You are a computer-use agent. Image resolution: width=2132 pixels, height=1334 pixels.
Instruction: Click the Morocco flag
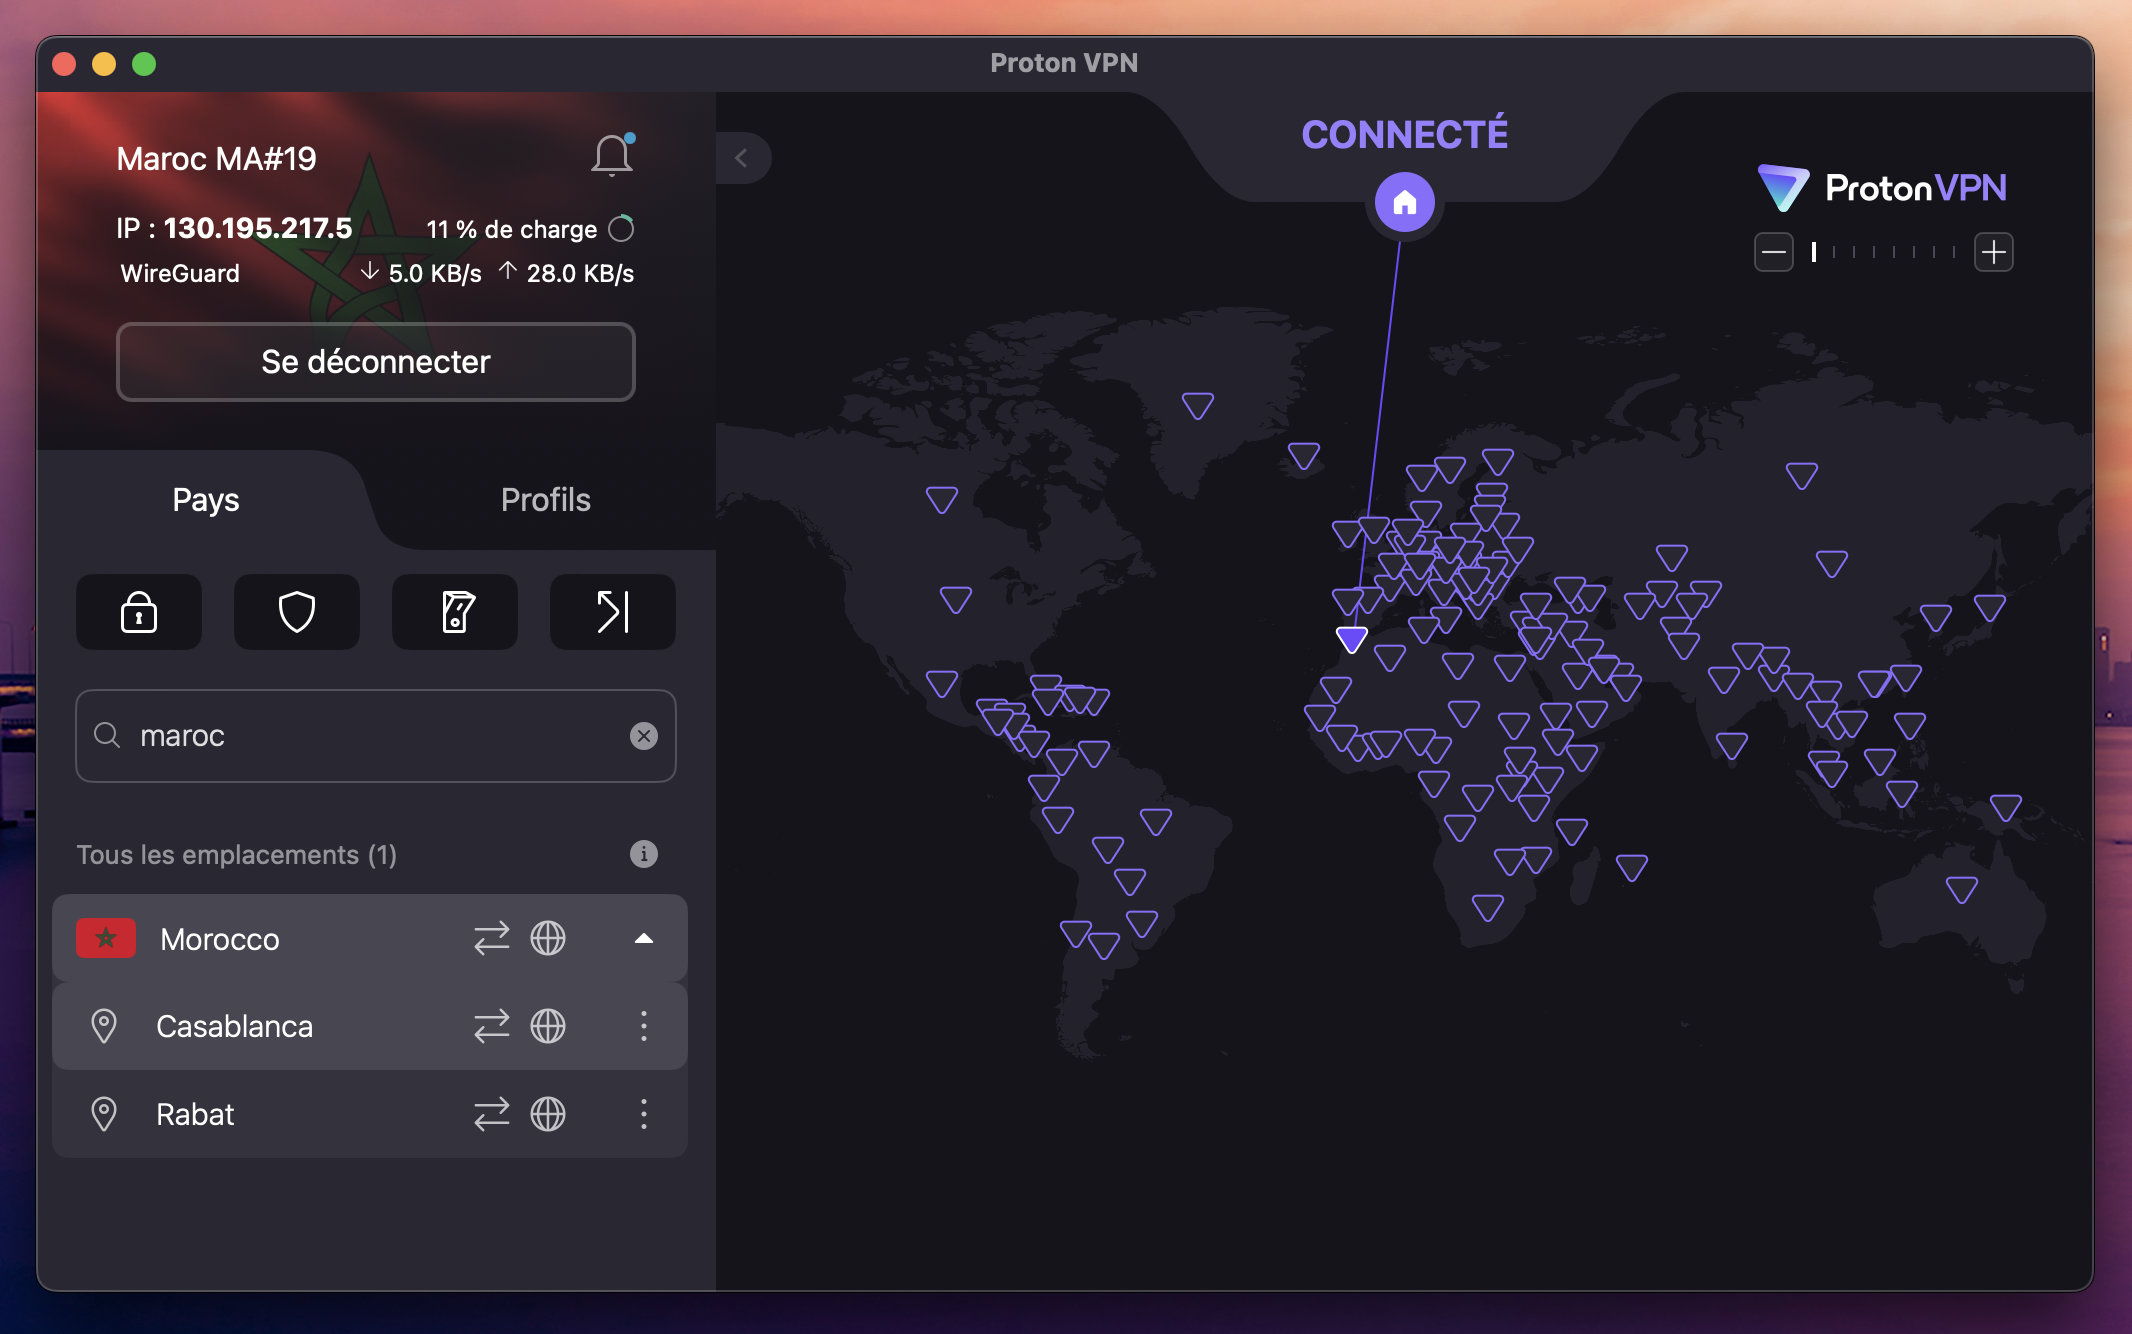coord(106,939)
